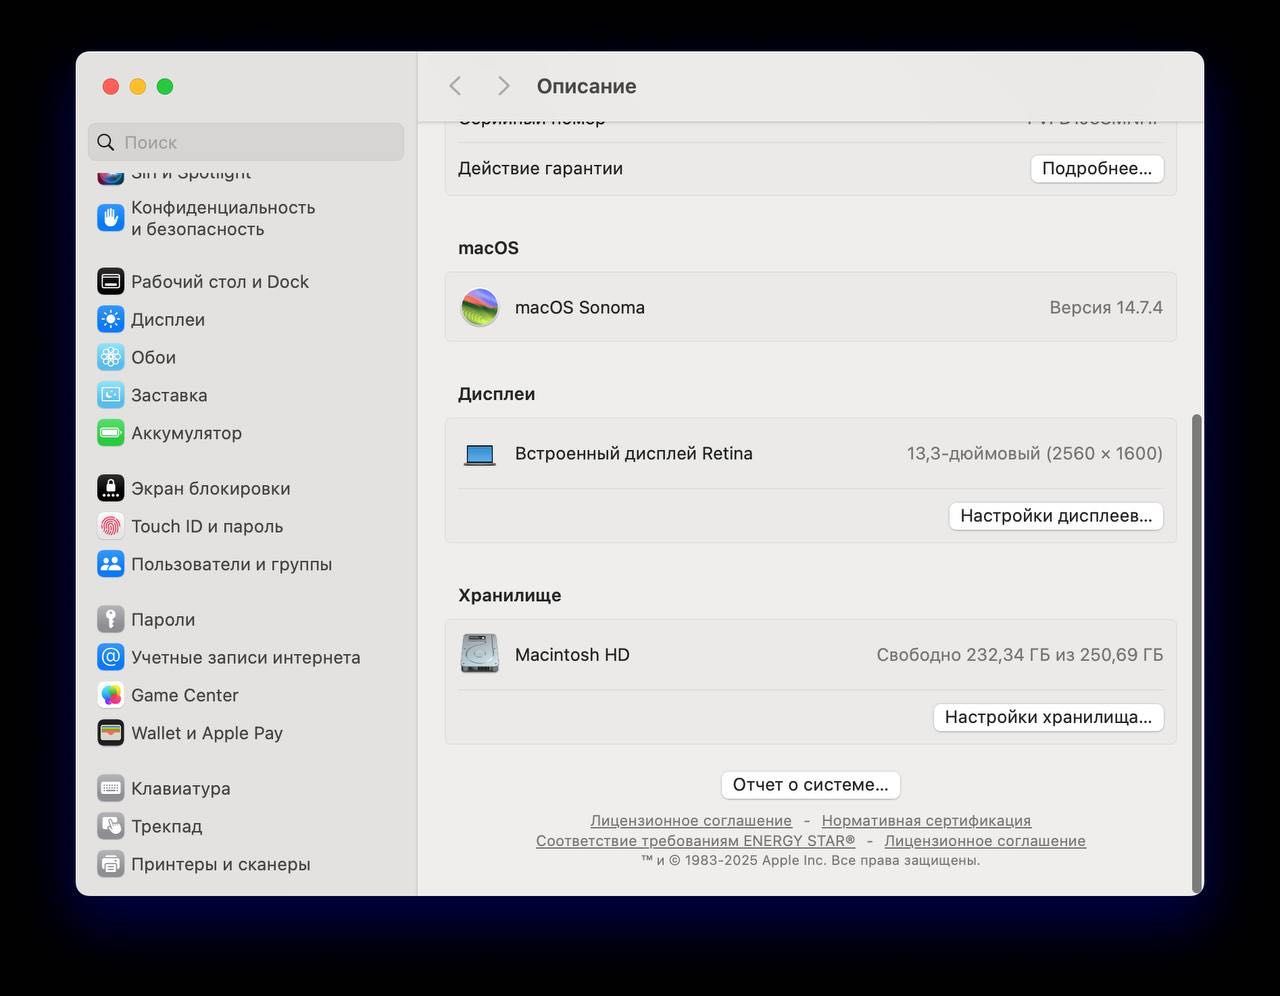
Task: Click the right pane vertical scrollbar
Action: click(x=1197, y=653)
